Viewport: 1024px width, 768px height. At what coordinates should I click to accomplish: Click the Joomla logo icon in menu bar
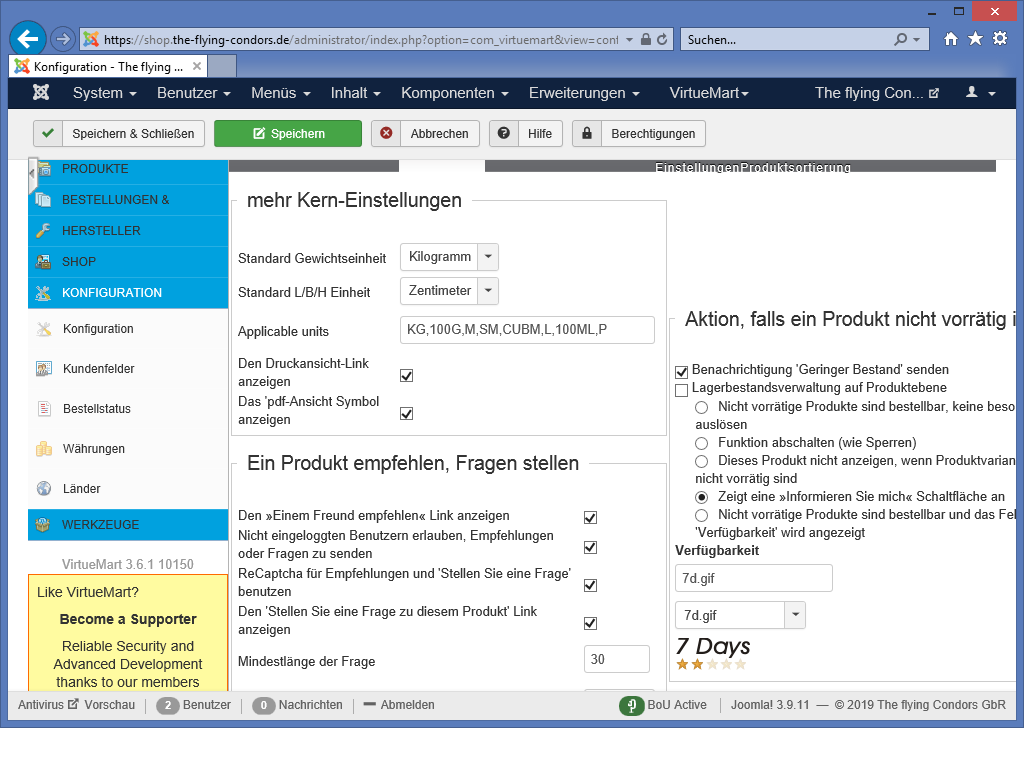point(41,93)
